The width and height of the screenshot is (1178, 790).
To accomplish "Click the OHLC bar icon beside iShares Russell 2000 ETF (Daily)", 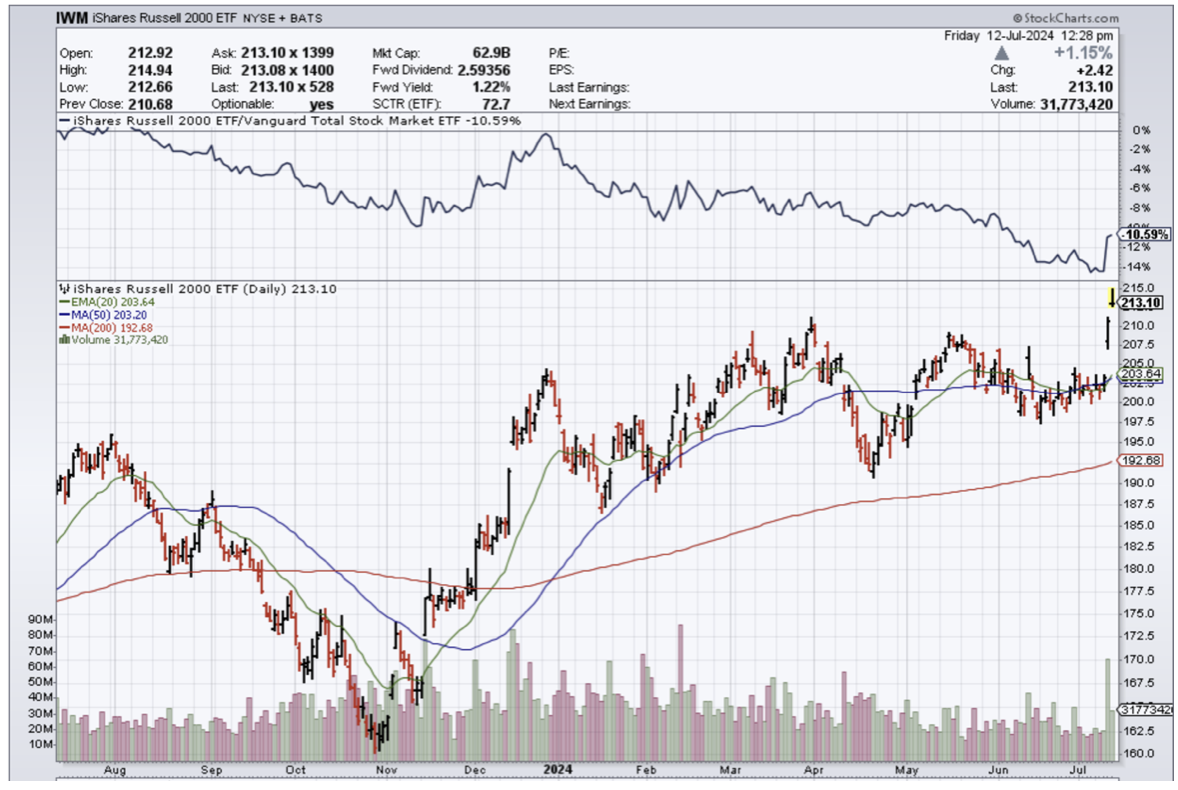I will click(x=64, y=289).
